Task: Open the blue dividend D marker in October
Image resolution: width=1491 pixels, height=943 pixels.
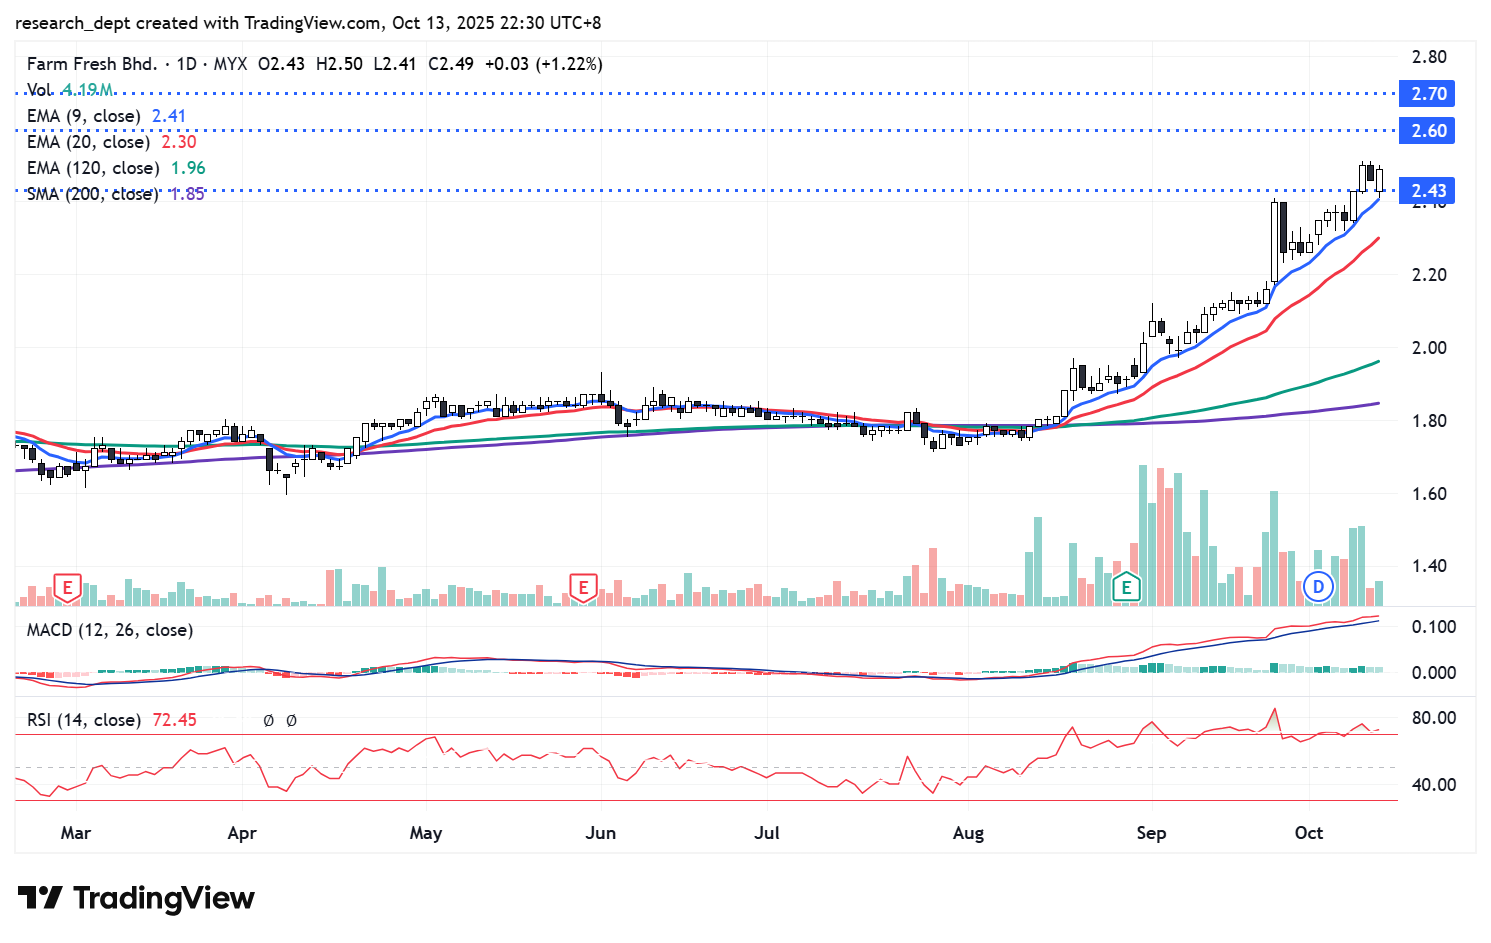Action: tap(1318, 587)
